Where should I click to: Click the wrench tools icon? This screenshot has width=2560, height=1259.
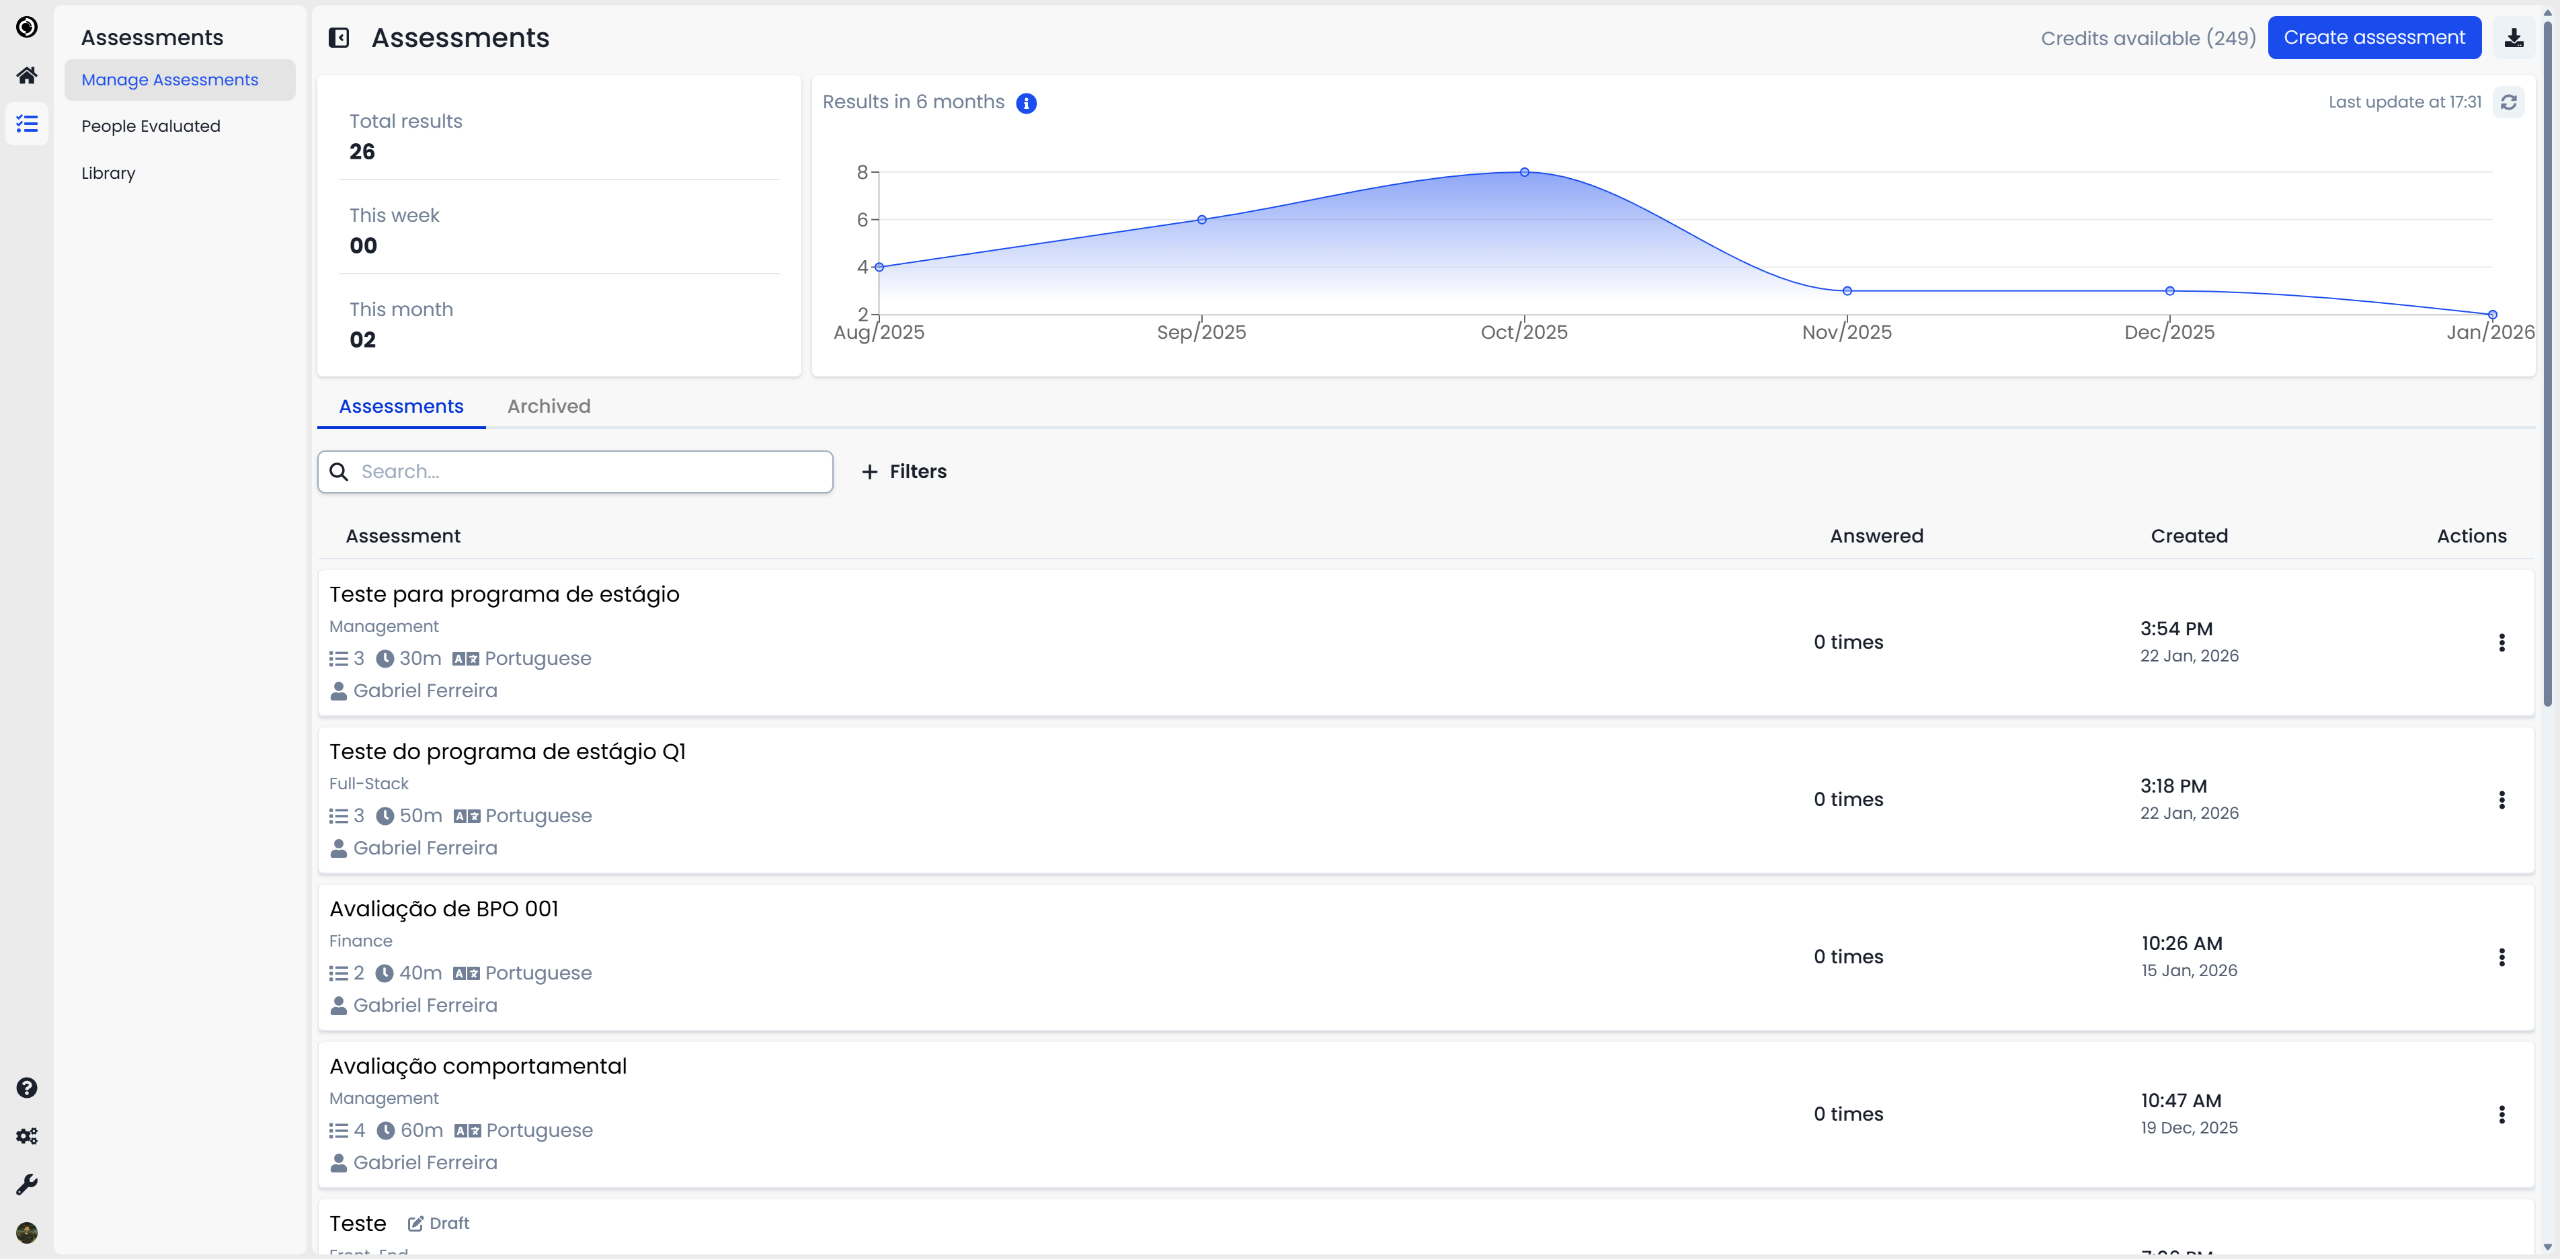[x=27, y=1185]
